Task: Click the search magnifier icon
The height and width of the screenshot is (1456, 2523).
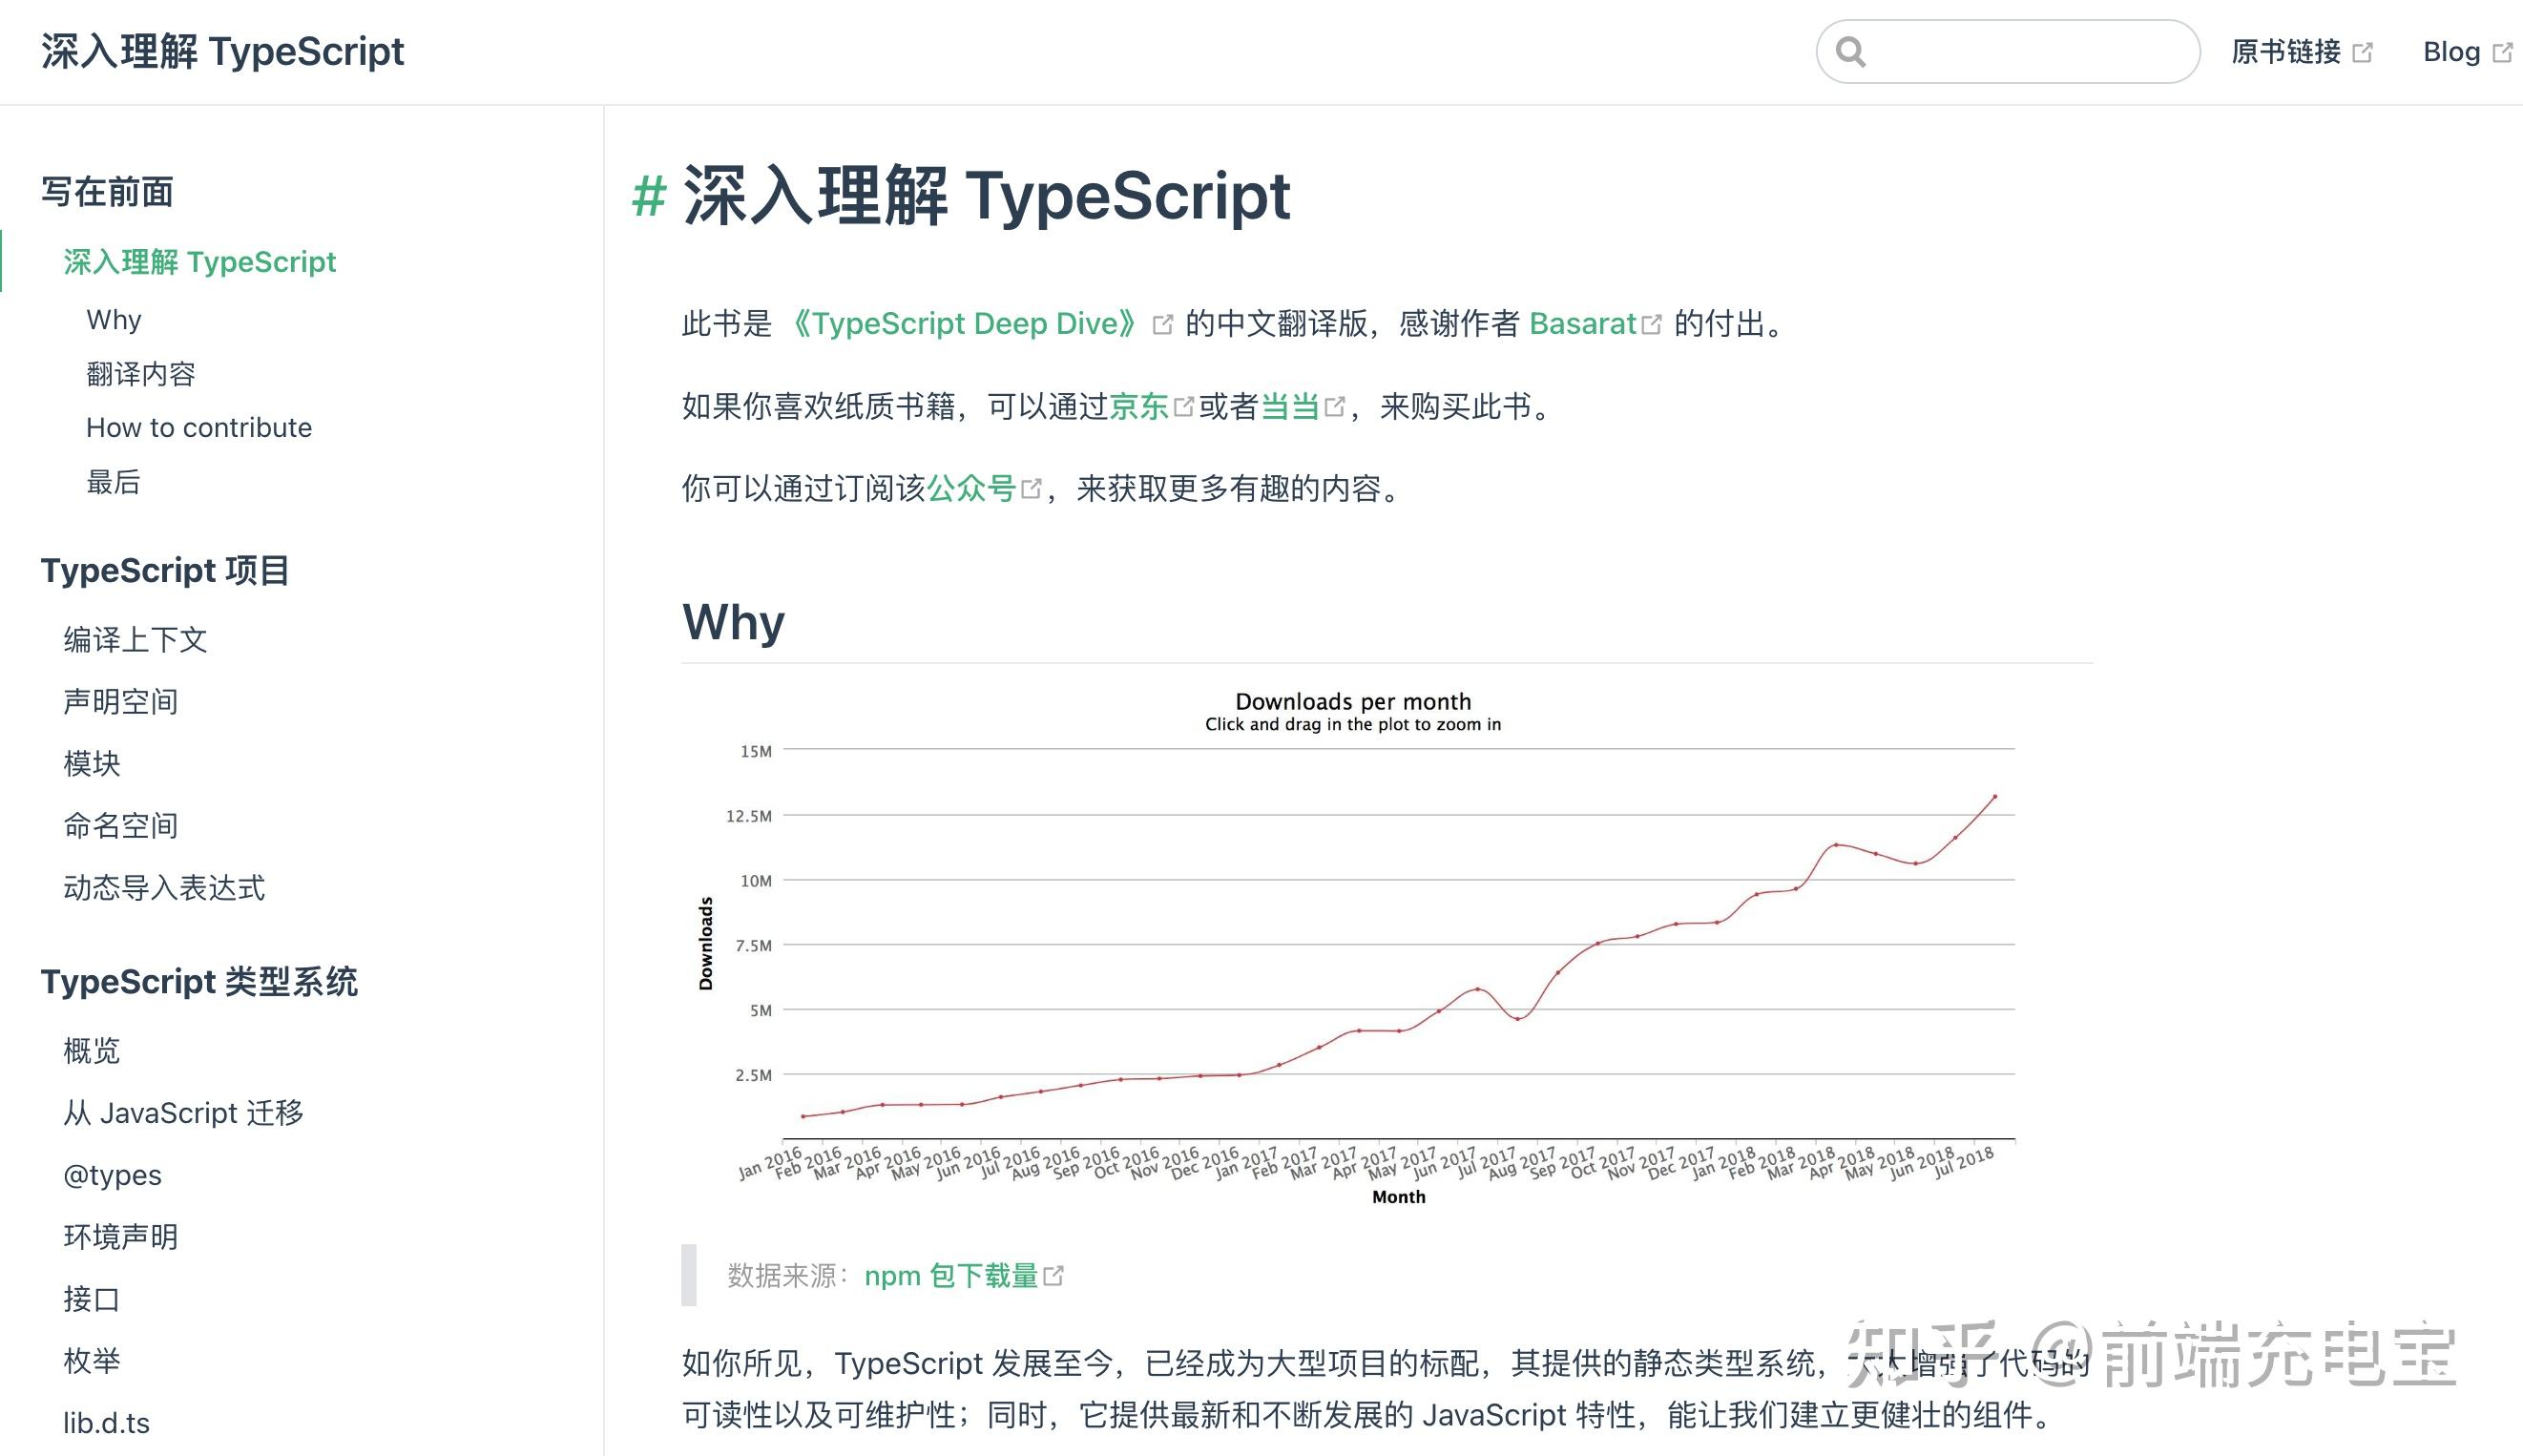Action: [x=1851, y=52]
